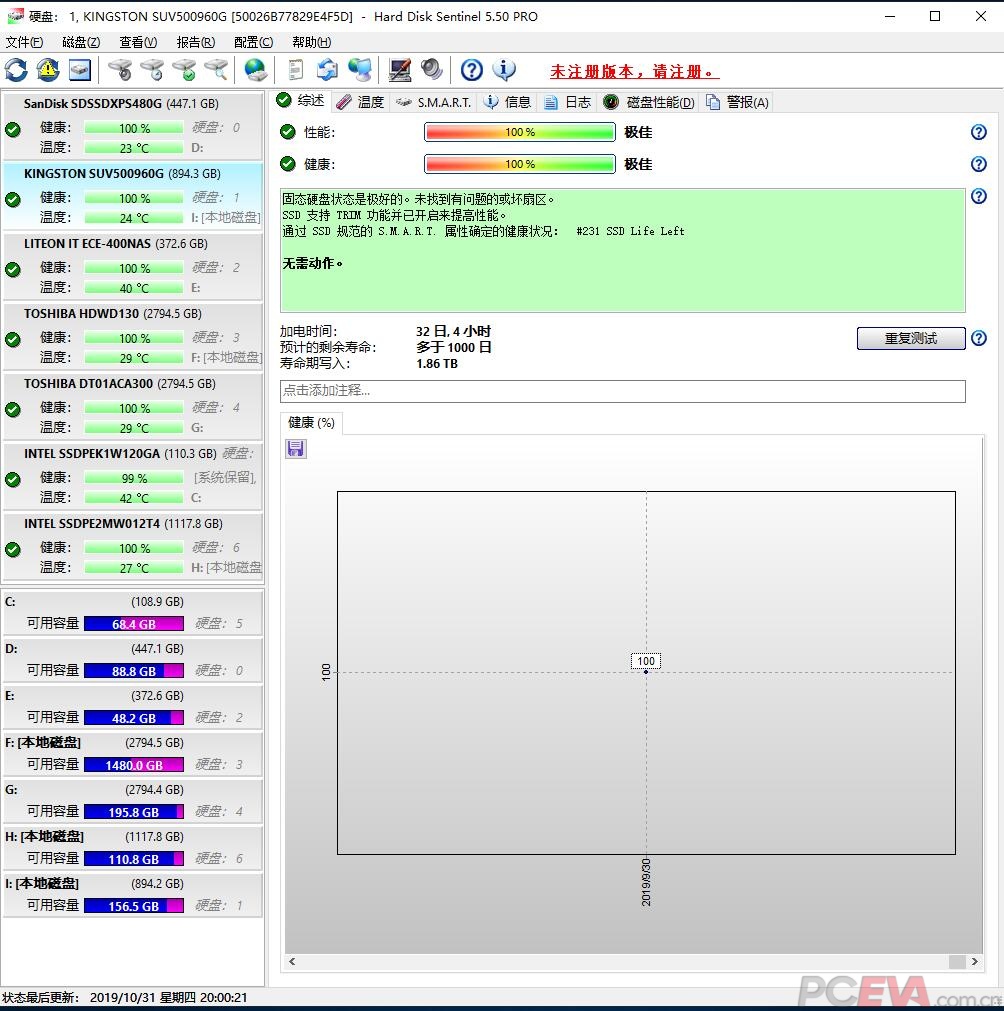The image size is (1004, 1011).
Task: Click the C: free space bar showing 68.4 GB
Action: [134, 624]
